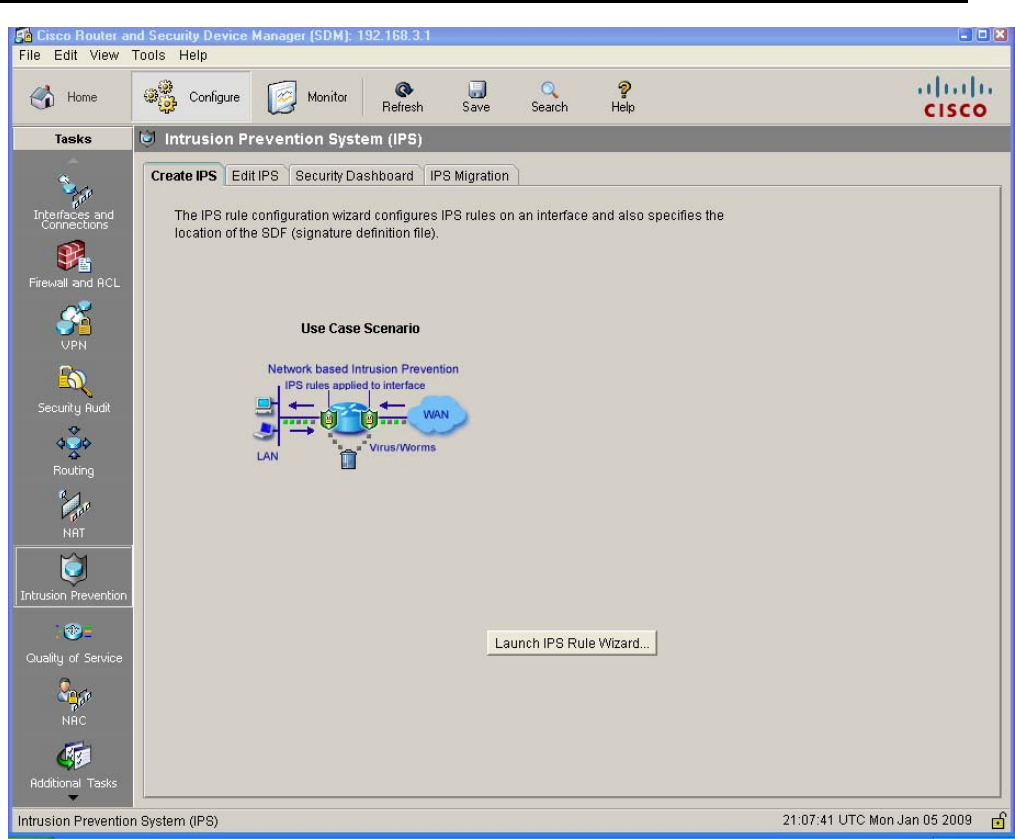Click 'Intrusion Prevention System (IPS)' status bar text
The height and width of the screenshot is (839, 1015).
[118, 820]
